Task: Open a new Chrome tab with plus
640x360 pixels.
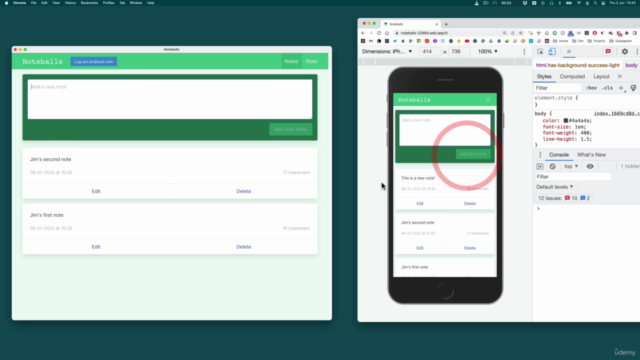Action: (446, 24)
